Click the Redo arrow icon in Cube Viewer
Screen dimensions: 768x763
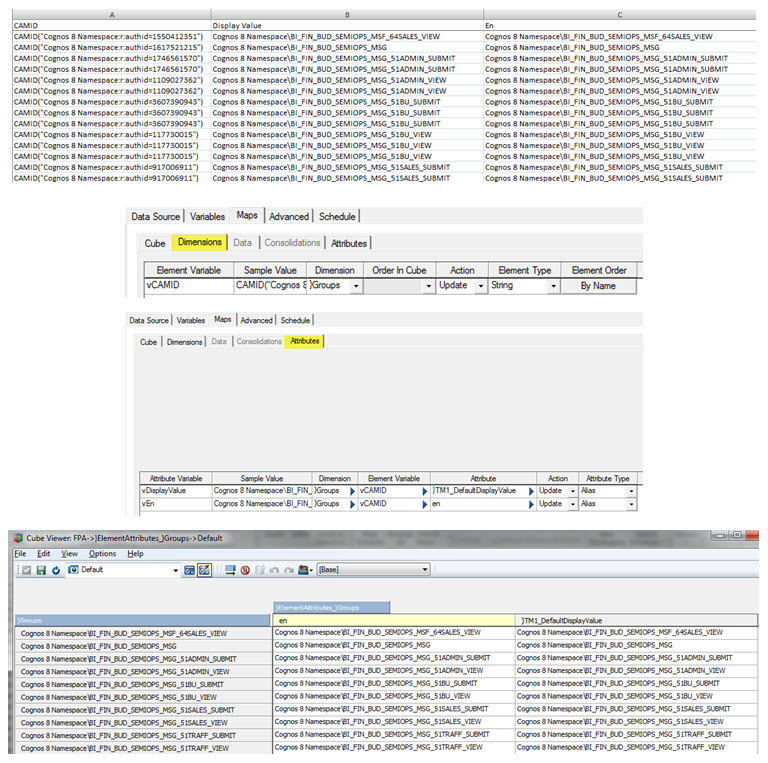point(289,570)
